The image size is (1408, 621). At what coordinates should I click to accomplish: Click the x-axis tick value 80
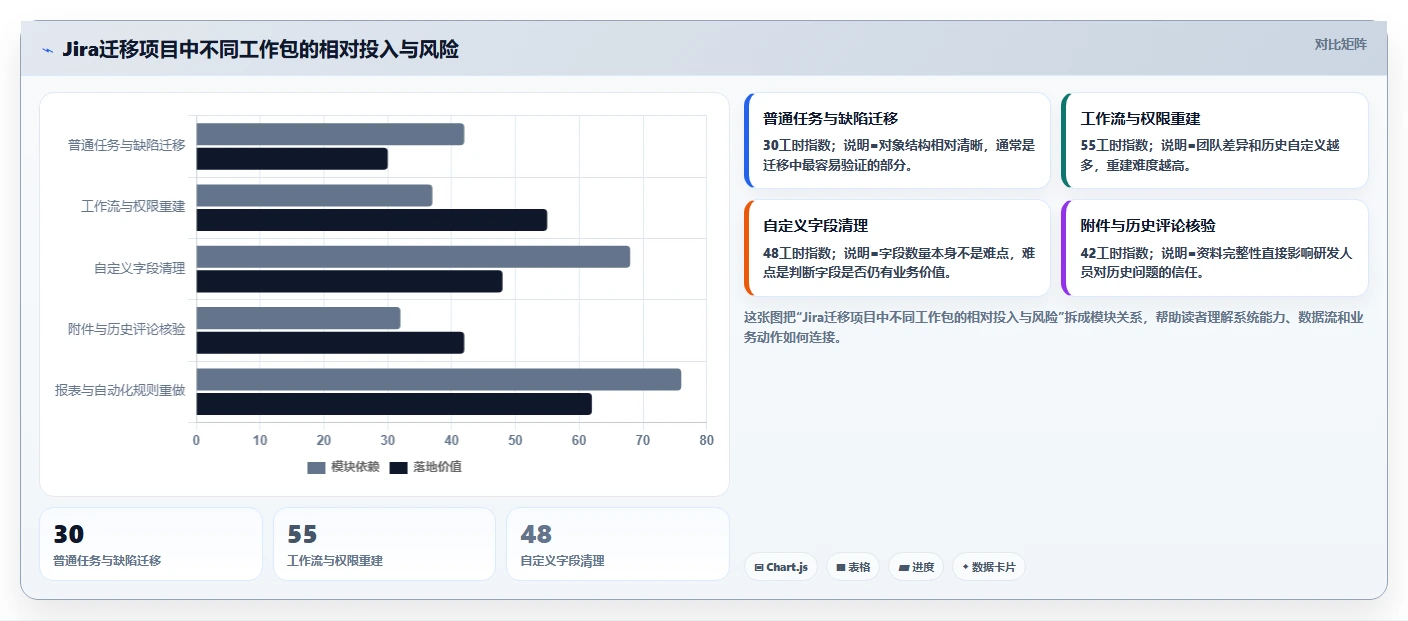[x=706, y=440]
